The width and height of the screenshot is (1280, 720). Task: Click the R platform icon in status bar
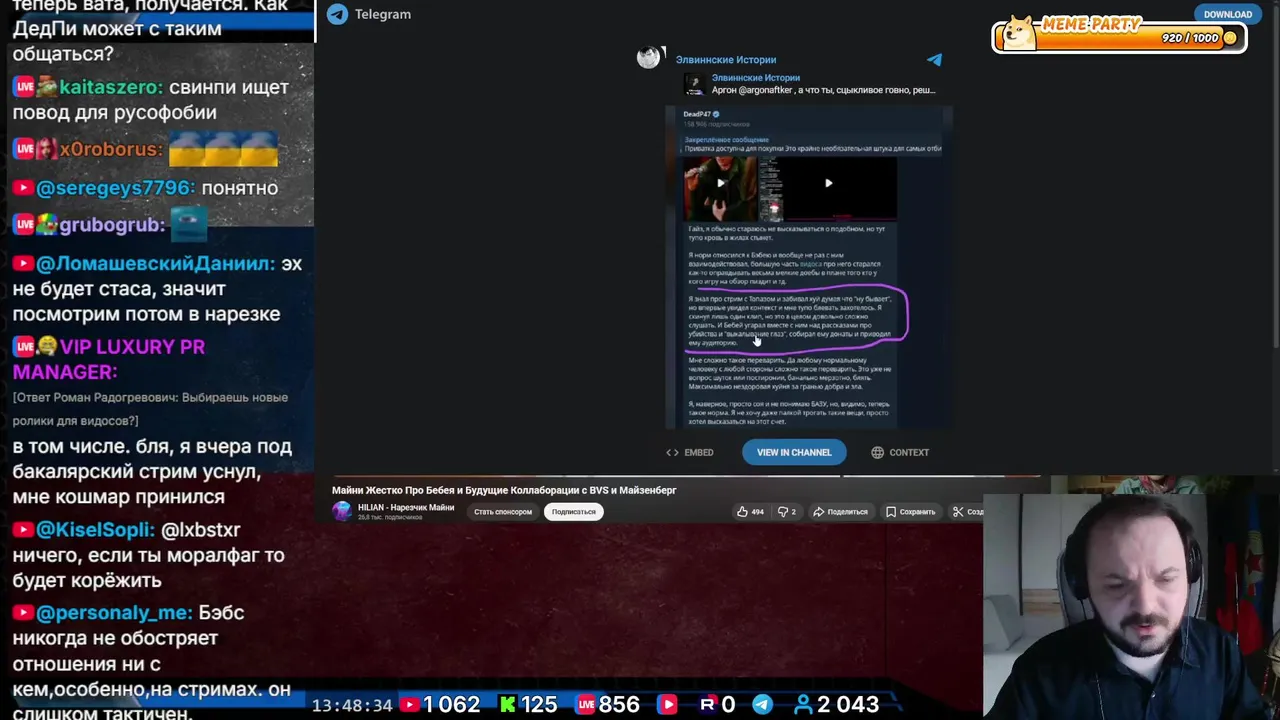(x=707, y=705)
